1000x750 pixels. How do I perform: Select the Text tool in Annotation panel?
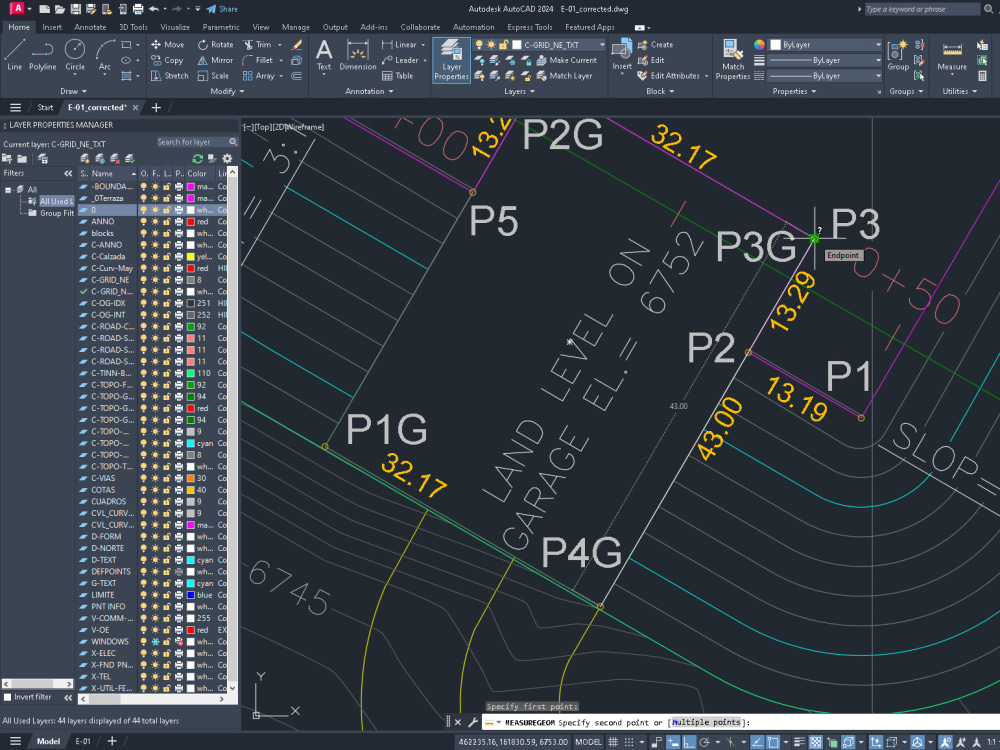coord(324,52)
